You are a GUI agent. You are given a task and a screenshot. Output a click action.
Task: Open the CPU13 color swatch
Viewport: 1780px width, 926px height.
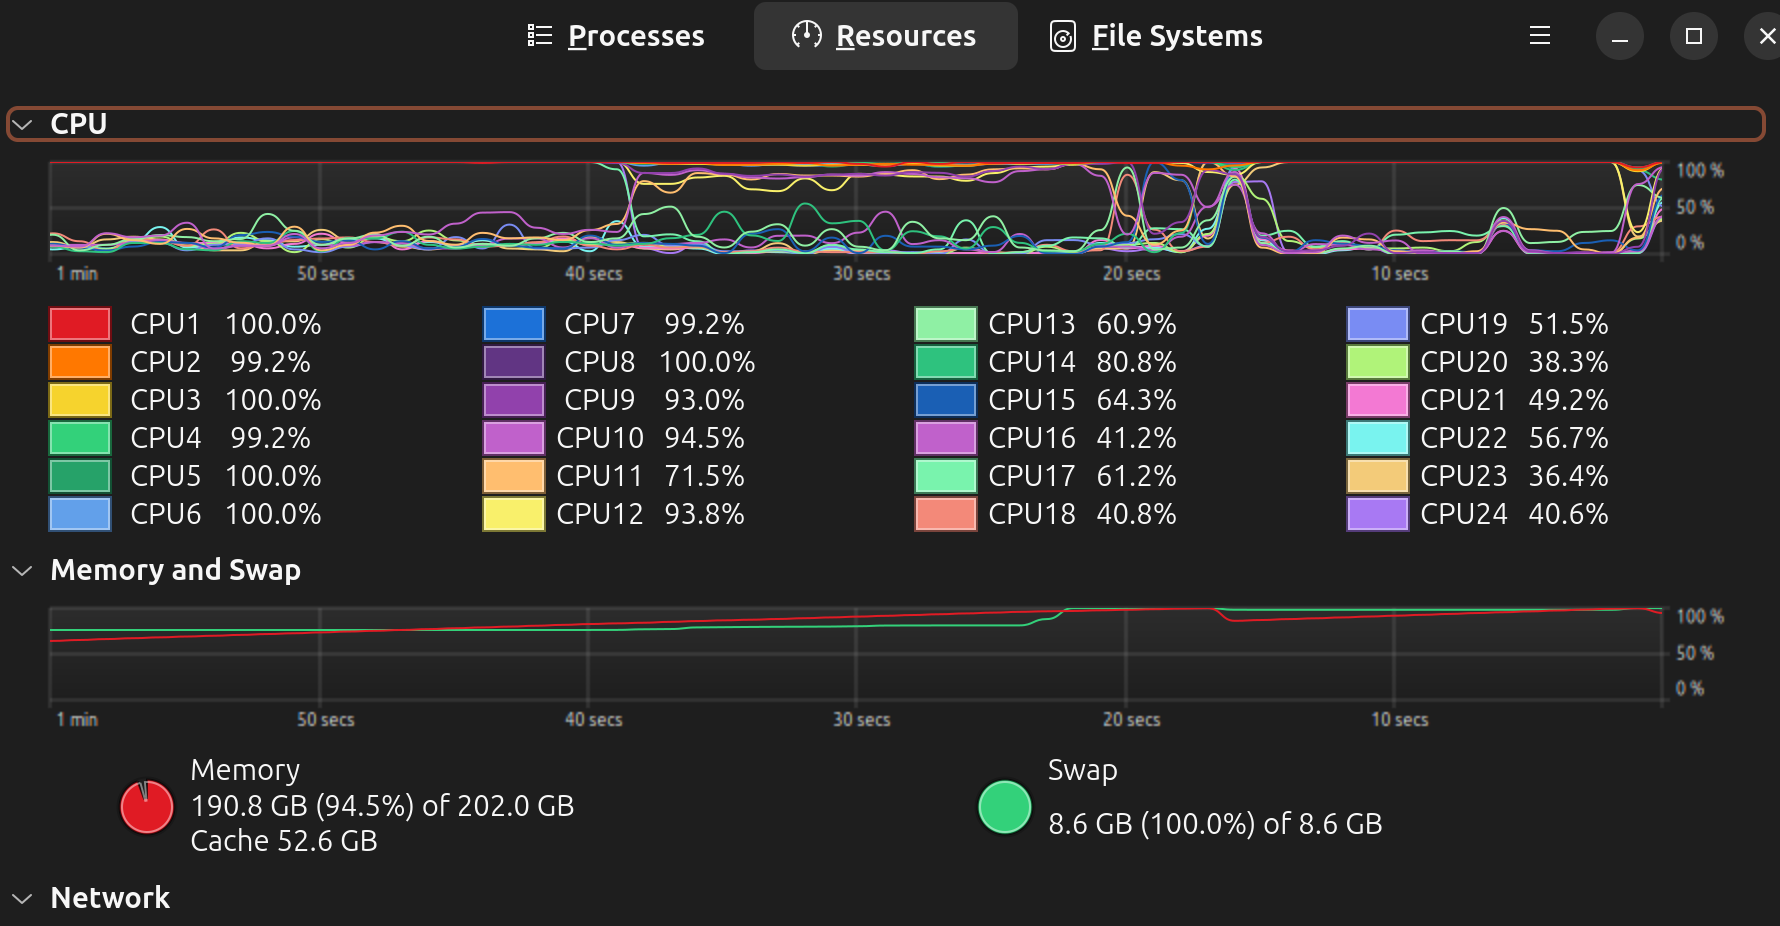point(945,324)
